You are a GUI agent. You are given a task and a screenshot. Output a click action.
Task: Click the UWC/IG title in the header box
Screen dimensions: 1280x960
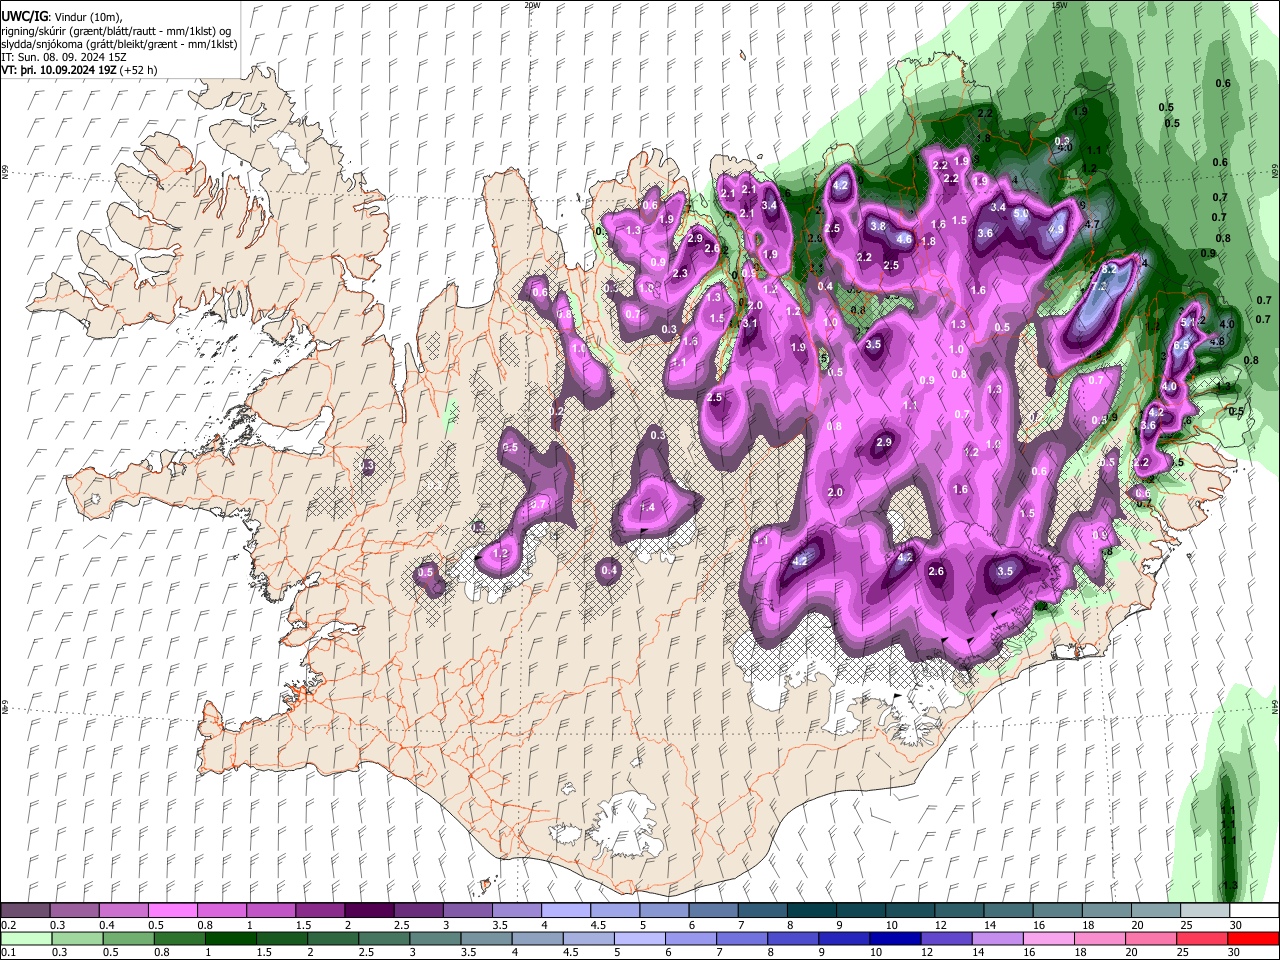[23, 16]
